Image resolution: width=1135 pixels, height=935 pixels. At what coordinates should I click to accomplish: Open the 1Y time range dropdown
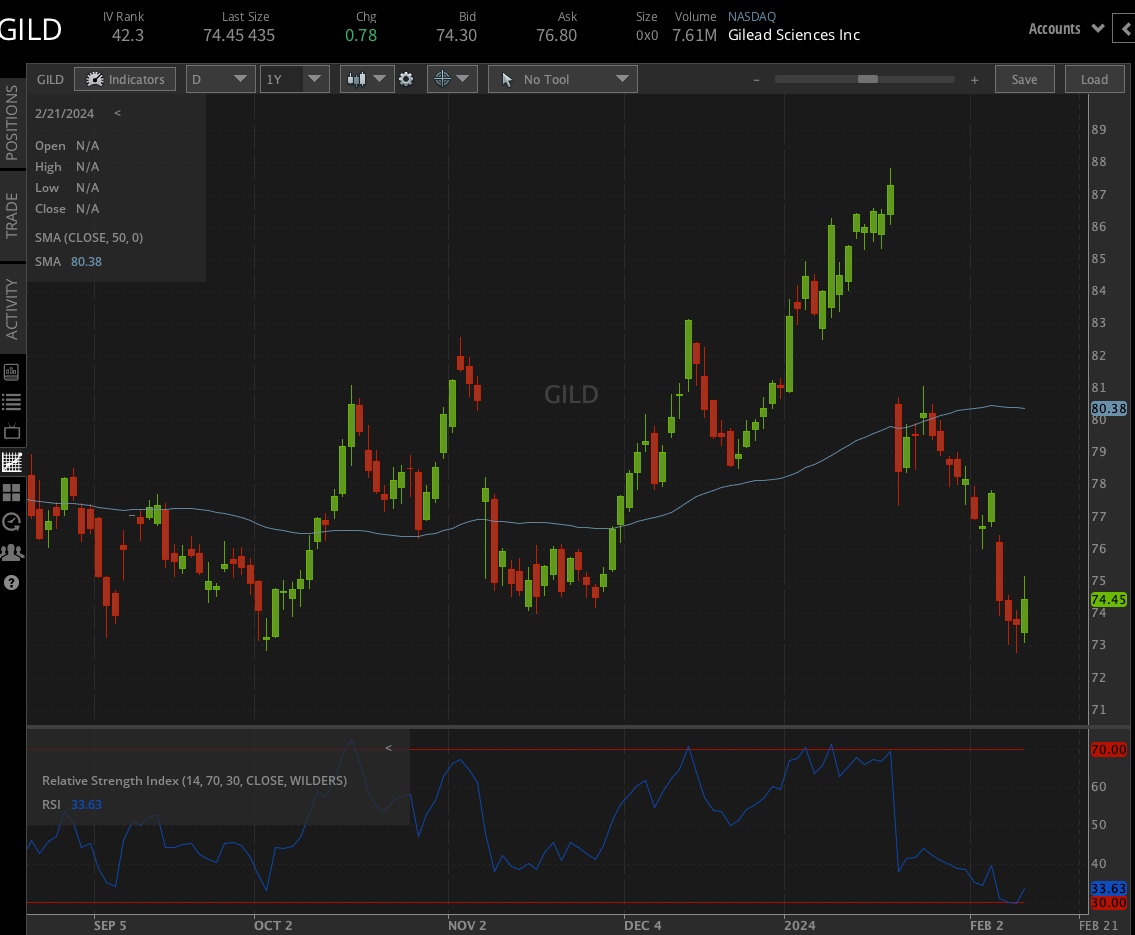click(x=294, y=78)
